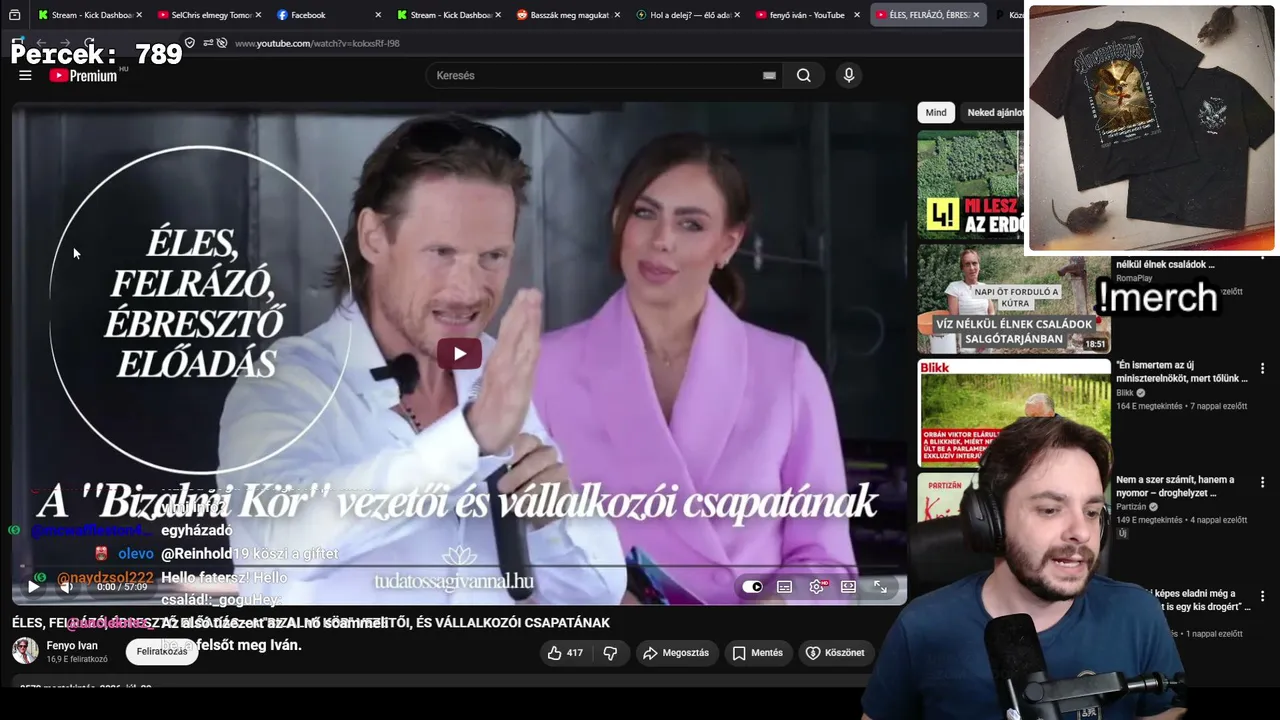The height and width of the screenshot is (720, 1280).
Task: Open more options for the Blikk video
Action: pos(1262,369)
